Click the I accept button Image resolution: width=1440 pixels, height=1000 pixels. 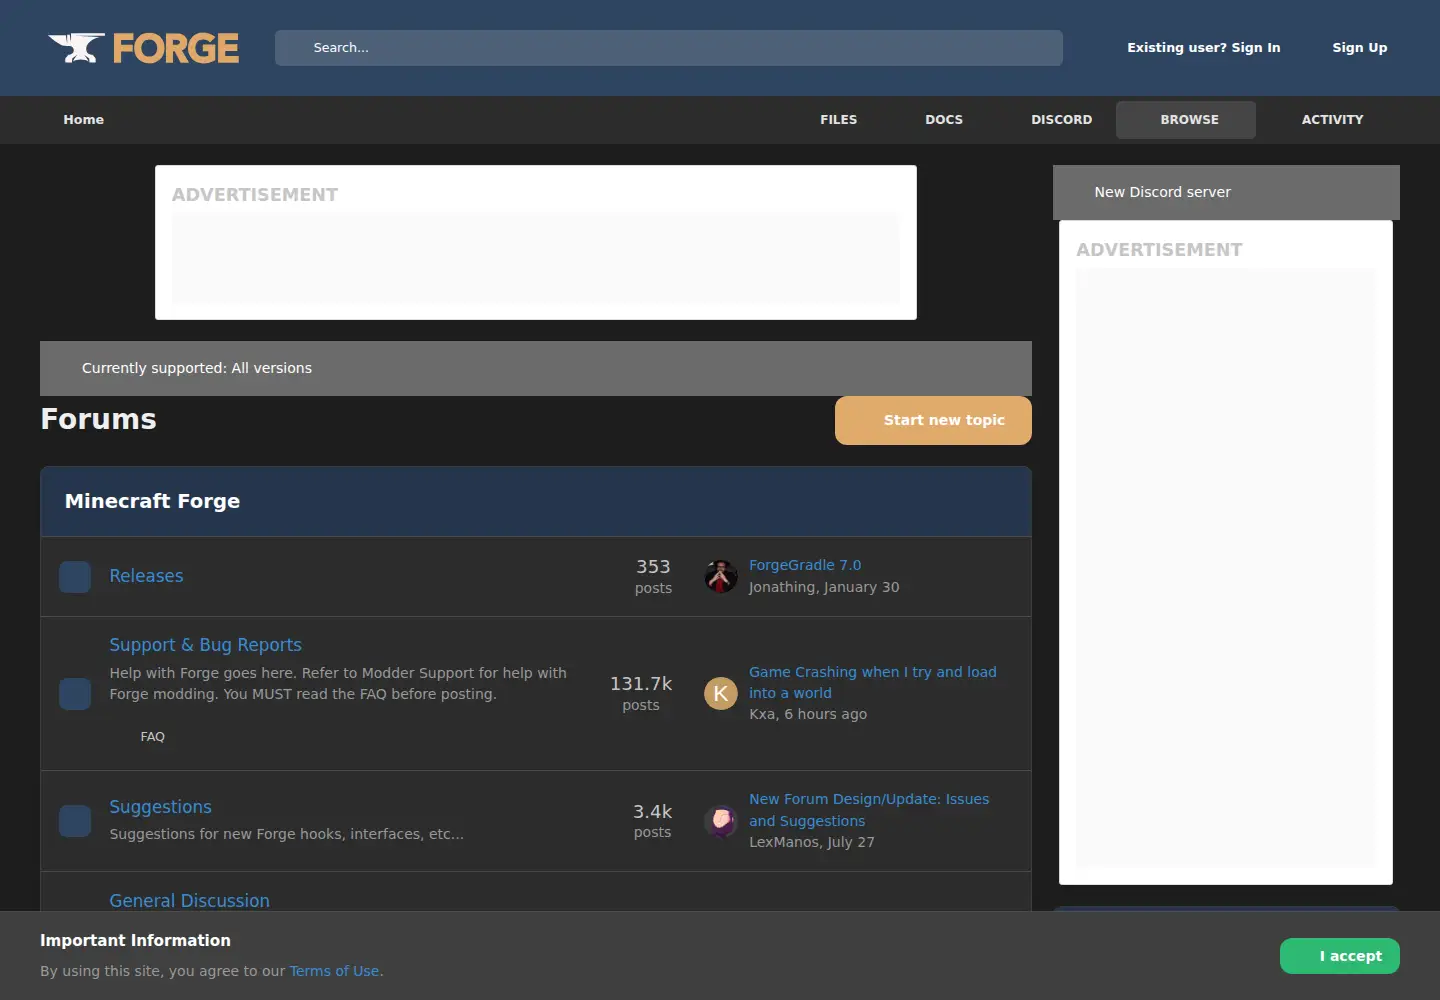click(x=1340, y=956)
